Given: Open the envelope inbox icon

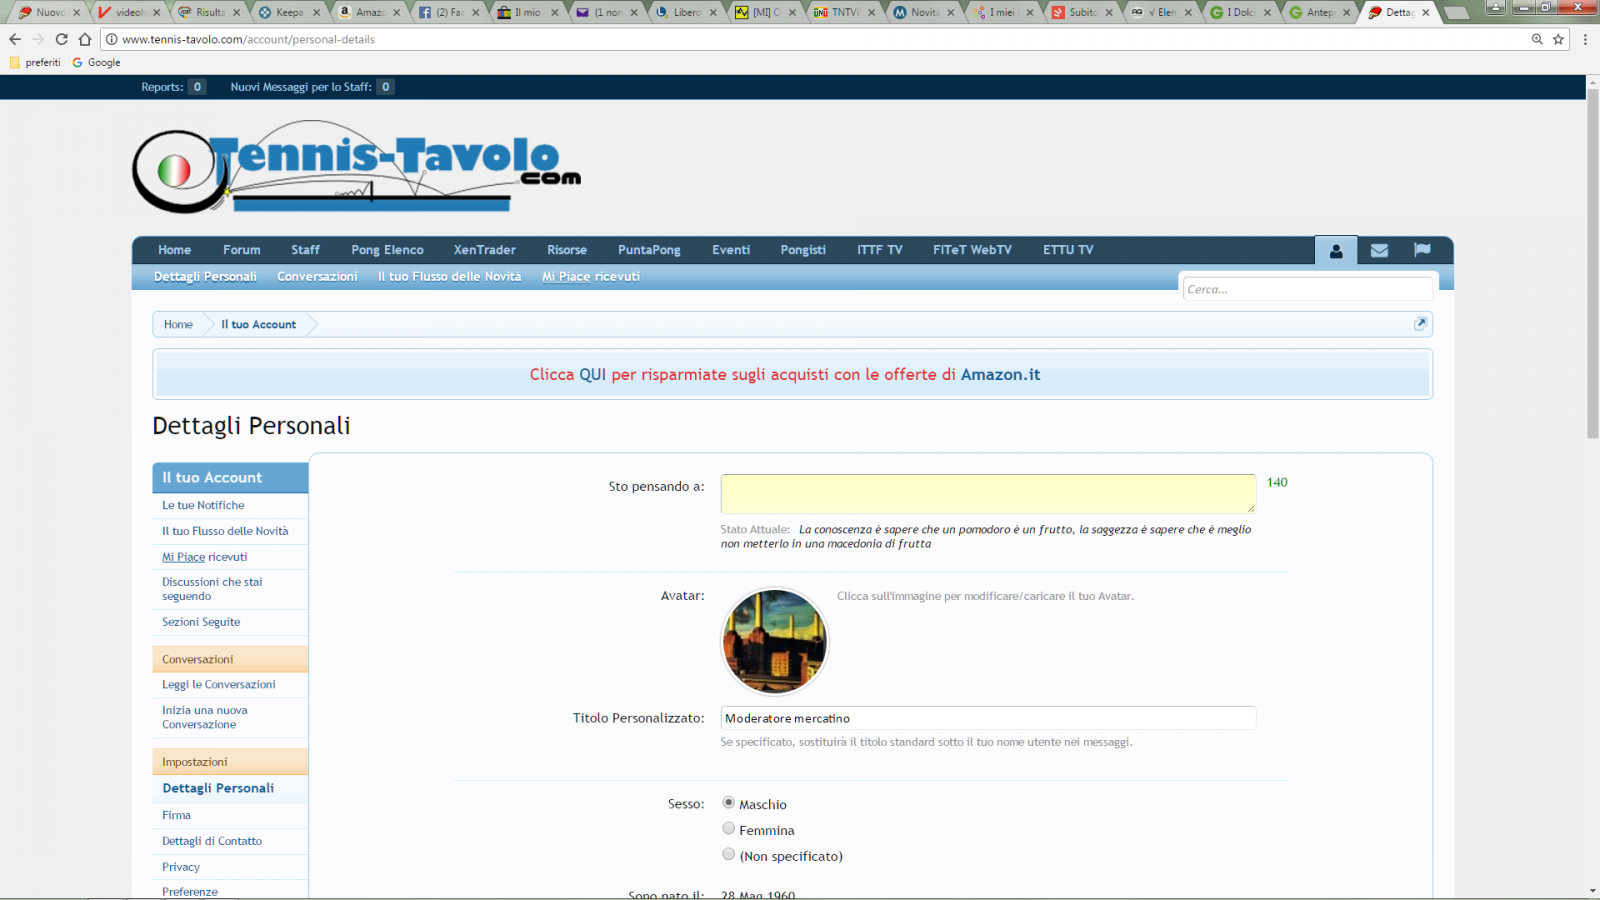Looking at the screenshot, I should click(1379, 250).
